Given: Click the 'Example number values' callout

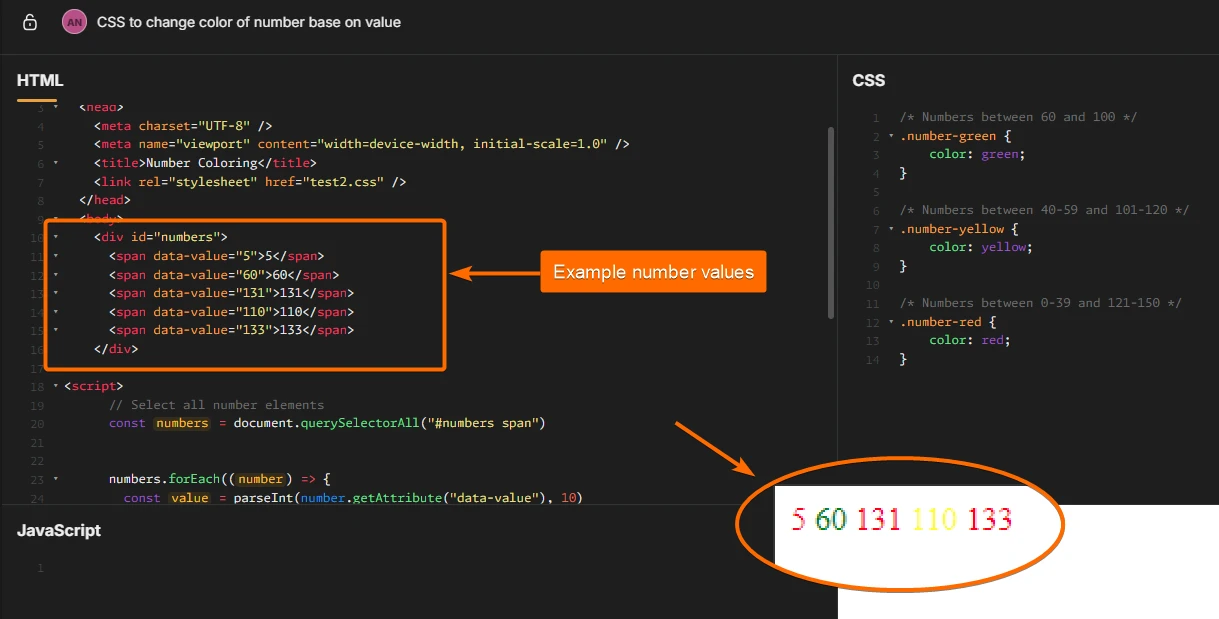Looking at the screenshot, I should [653, 271].
